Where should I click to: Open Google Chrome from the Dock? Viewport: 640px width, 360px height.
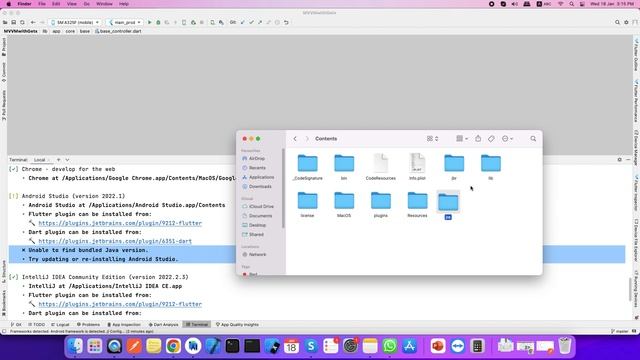[x=173, y=346]
